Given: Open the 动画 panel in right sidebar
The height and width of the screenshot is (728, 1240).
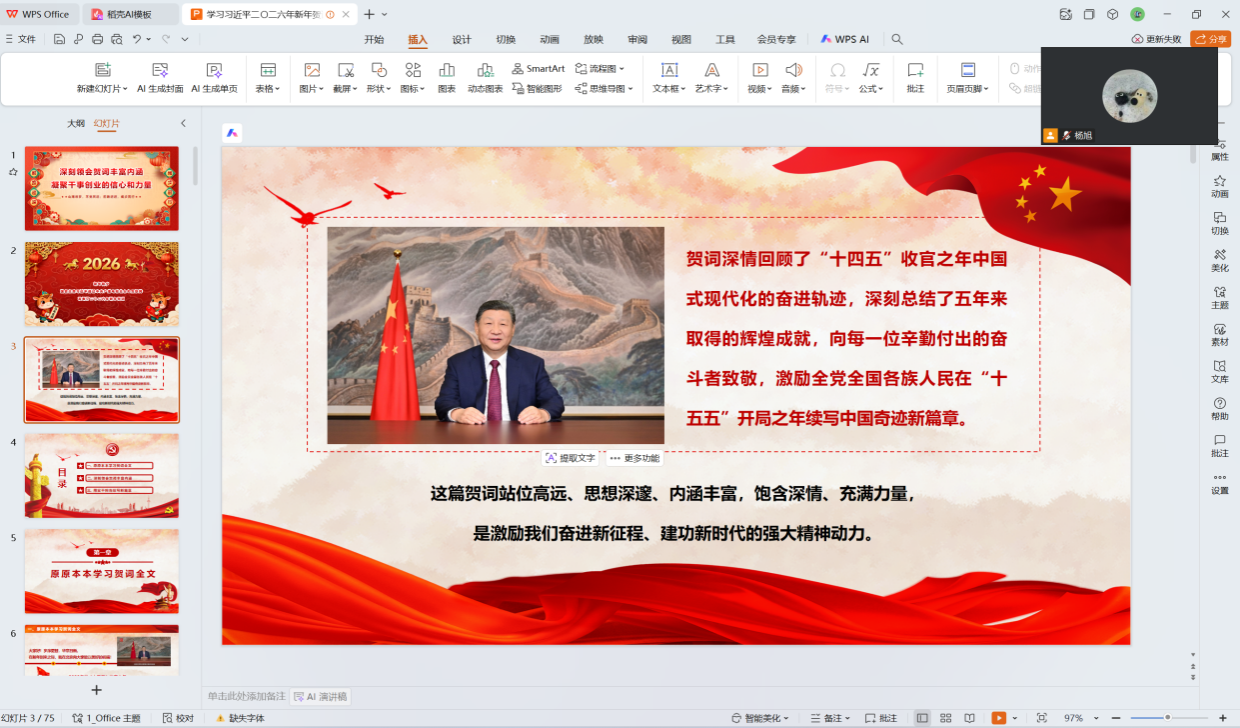Looking at the screenshot, I should click(x=1219, y=186).
